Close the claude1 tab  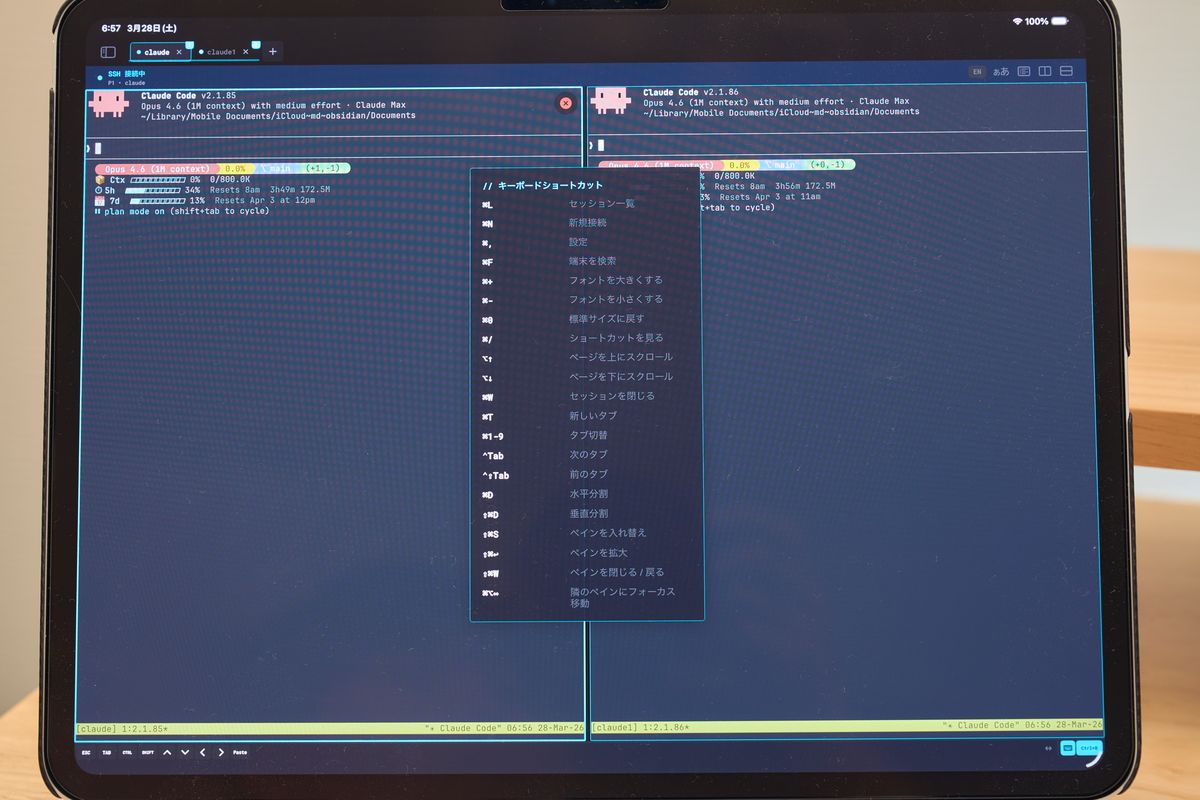[x=246, y=52]
